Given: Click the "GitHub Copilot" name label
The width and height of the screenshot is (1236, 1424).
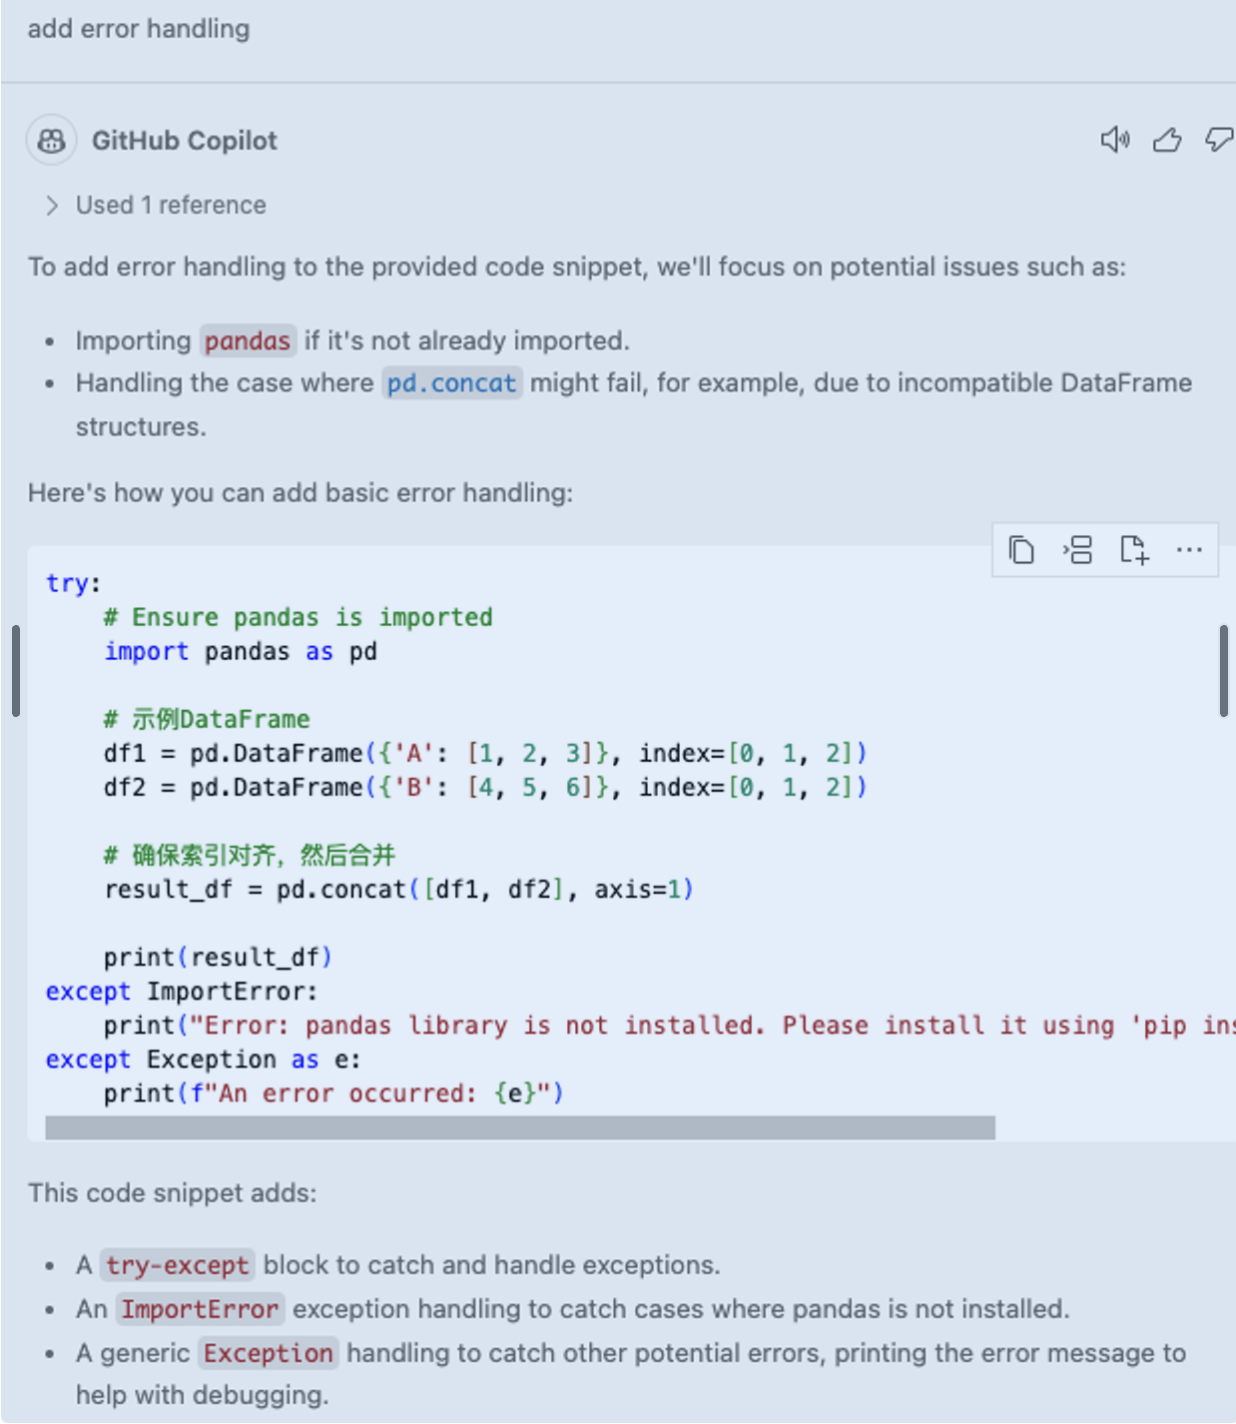Looking at the screenshot, I should pyautogui.click(x=184, y=141).
